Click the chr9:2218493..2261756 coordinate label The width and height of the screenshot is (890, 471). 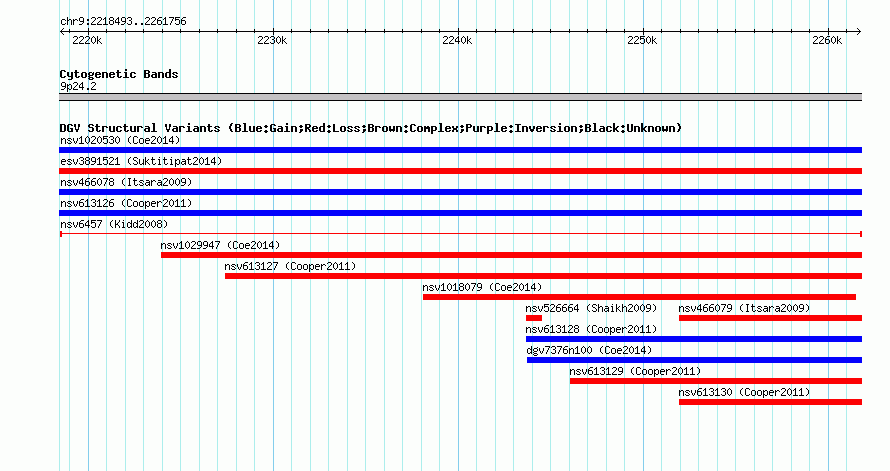click(123, 21)
